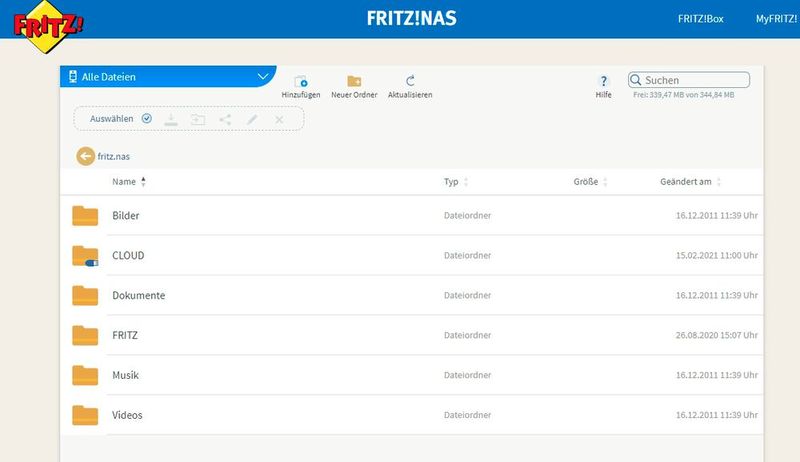Image resolution: width=800 pixels, height=462 pixels.
Task: Open the MyFRITZ! link in header
Action: point(776,19)
